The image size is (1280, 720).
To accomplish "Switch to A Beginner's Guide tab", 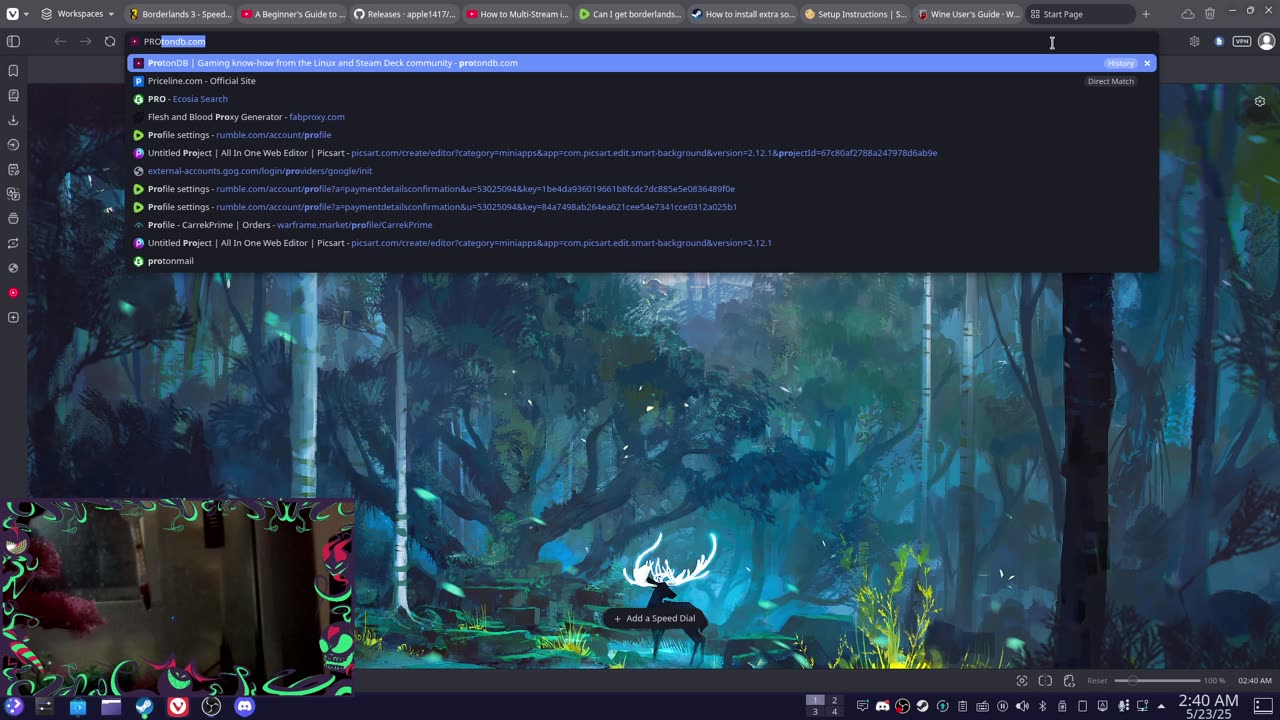I will (x=292, y=14).
